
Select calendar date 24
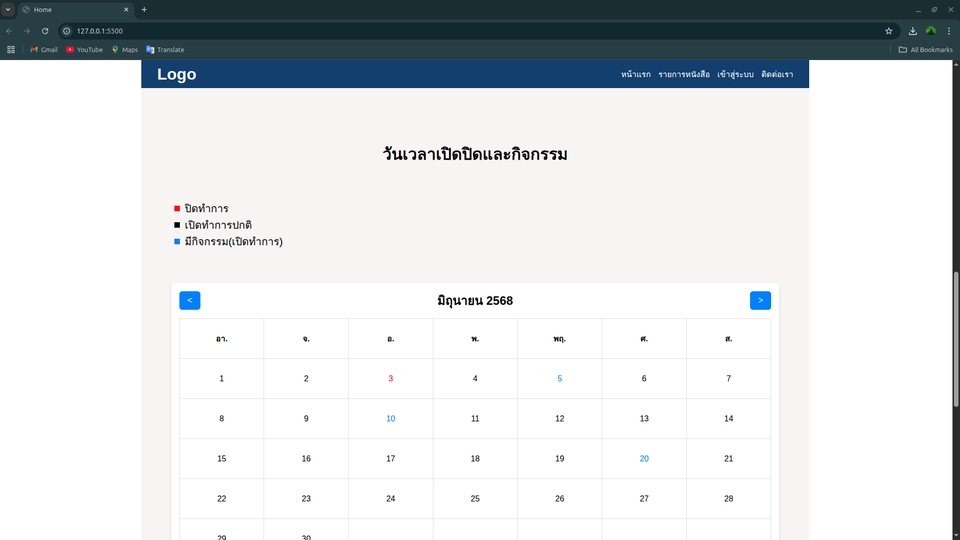pos(391,498)
